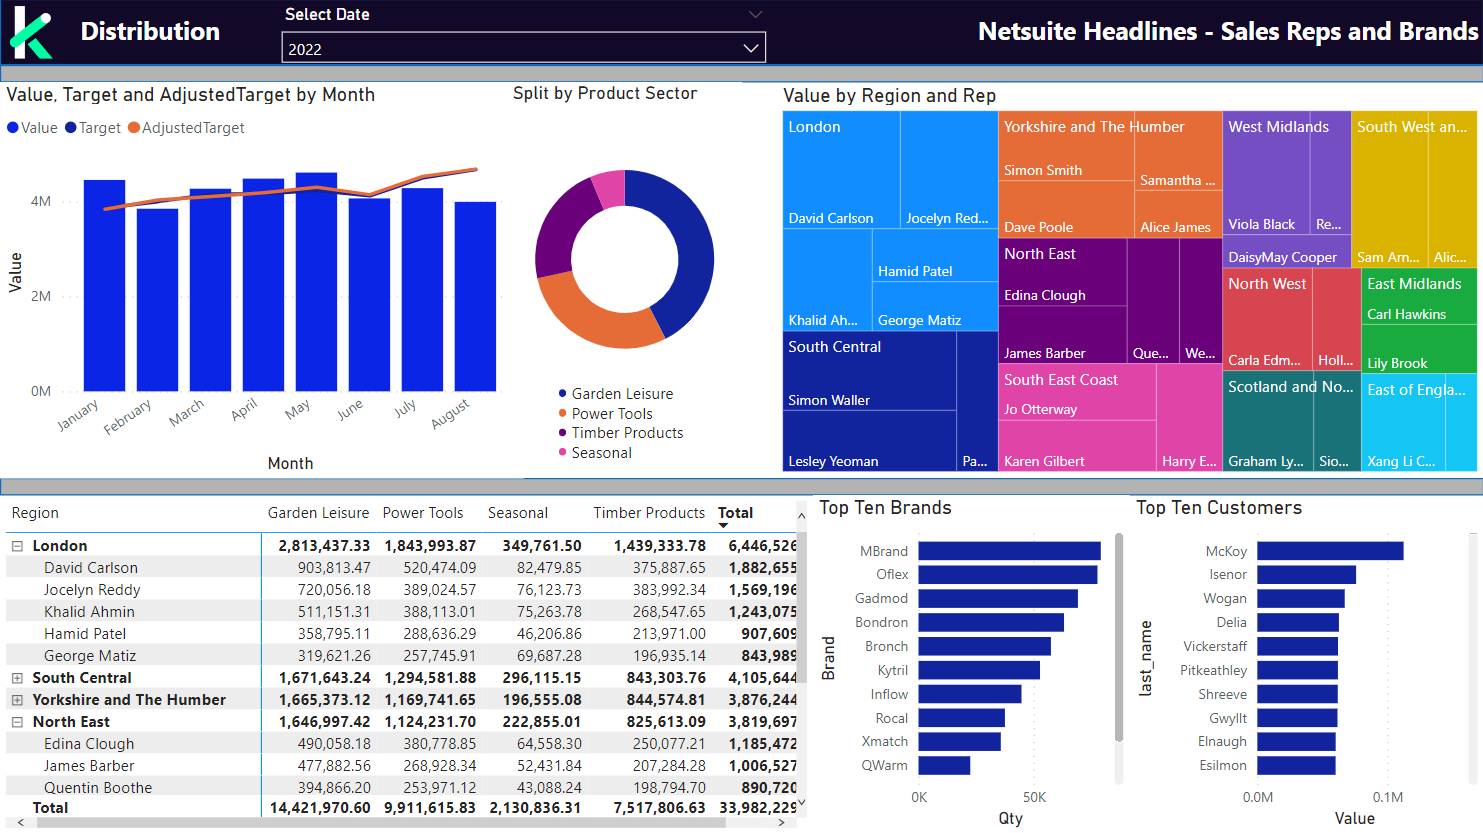
Task: Select the David Carlson table row
Action: coord(401,568)
